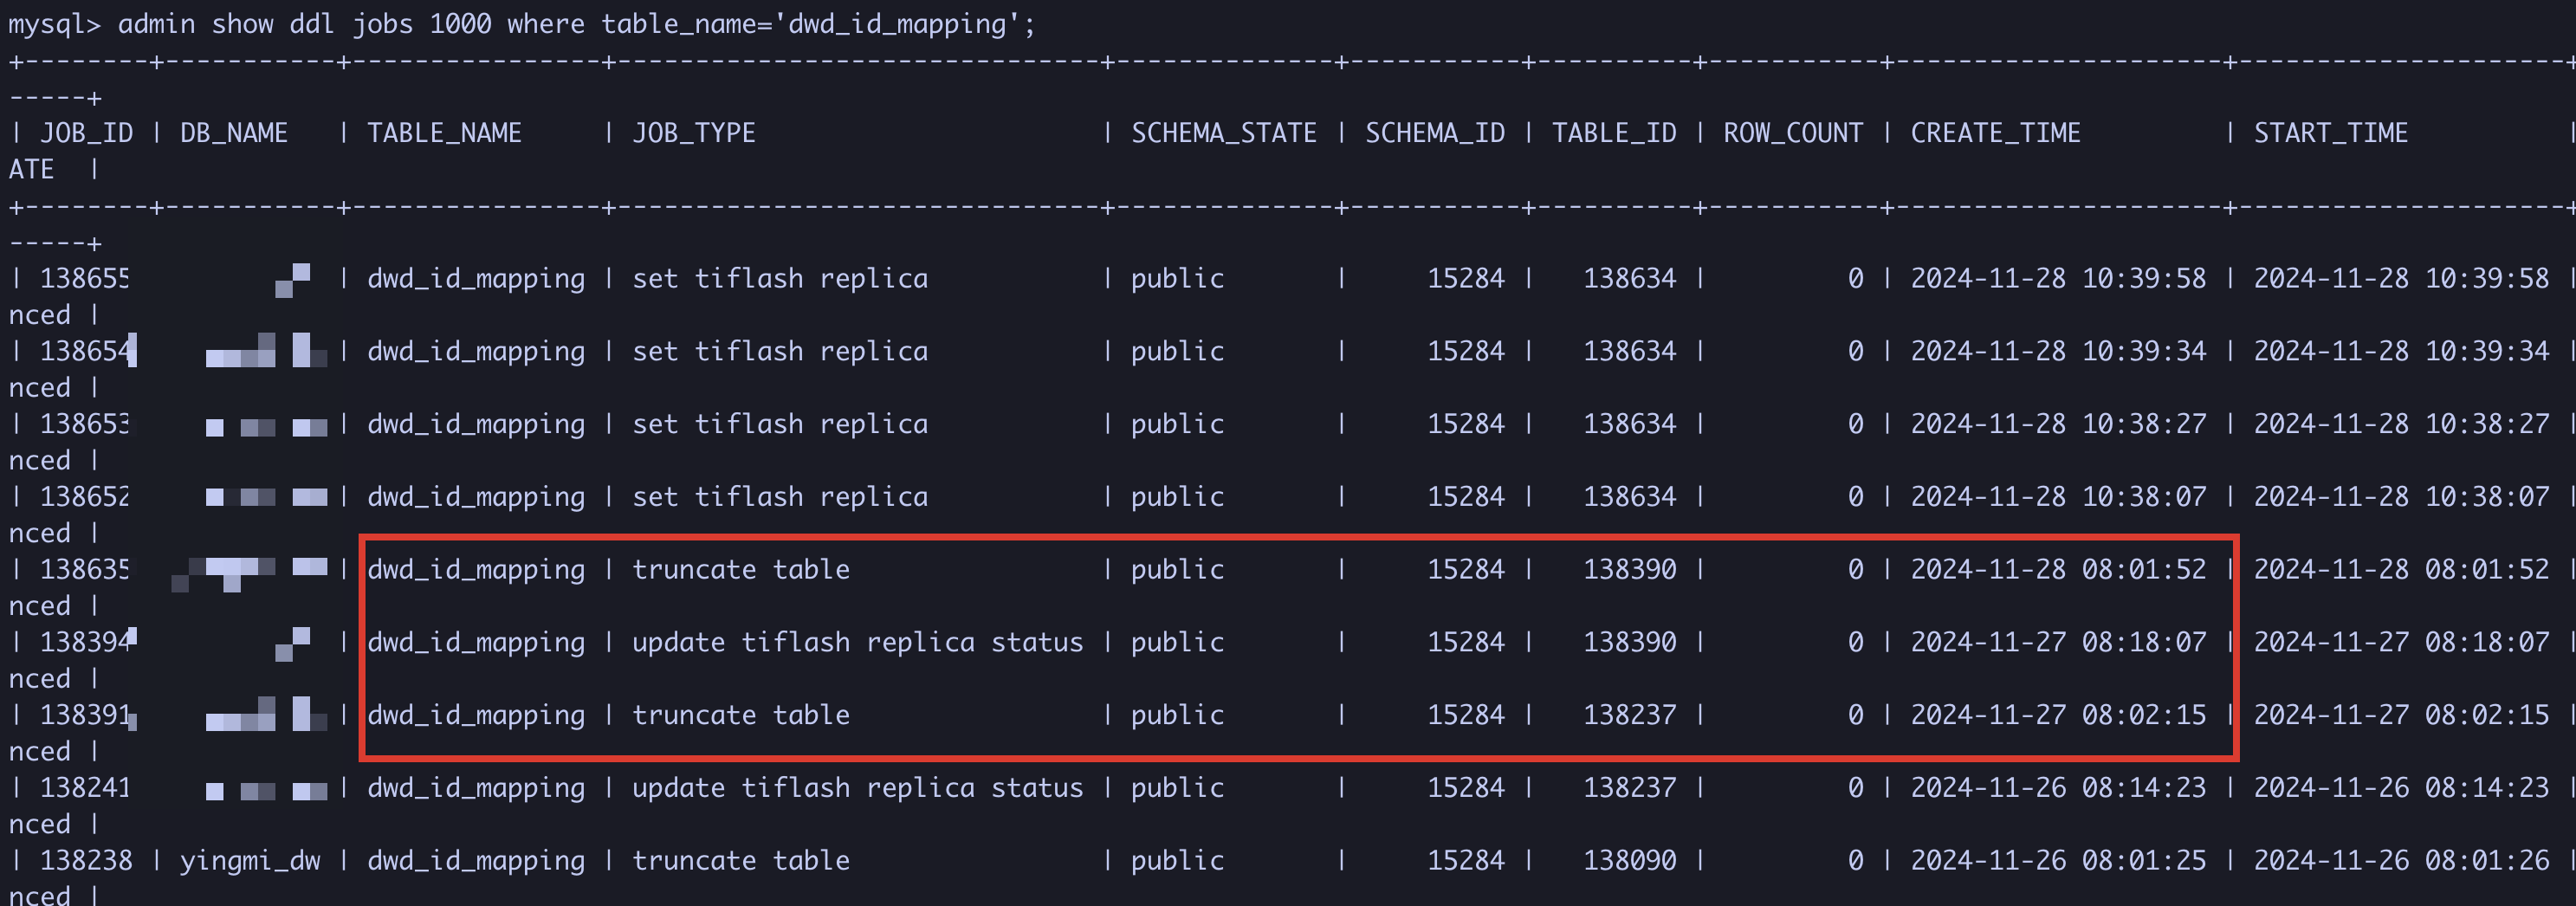Click the START_TIME column header
This screenshot has width=2576, height=906.
[x=2330, y=133]
